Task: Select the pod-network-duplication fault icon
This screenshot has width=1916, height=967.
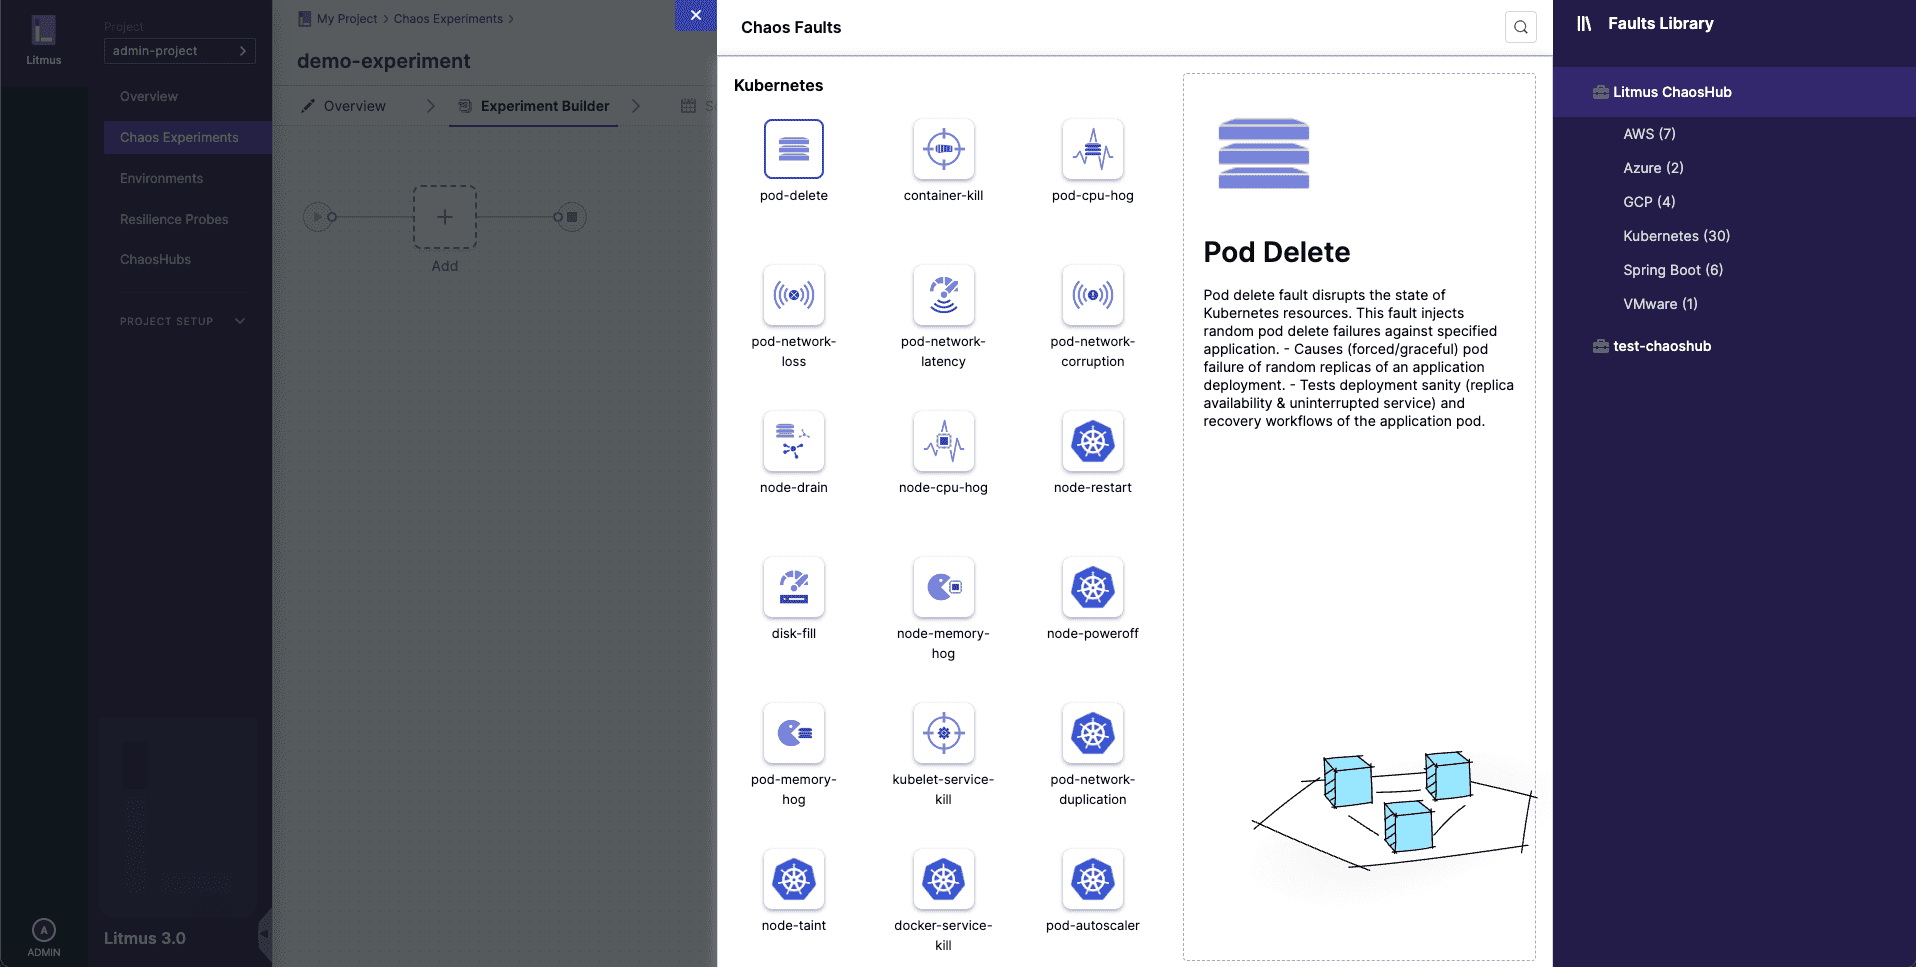Action: click(1093, 733)
